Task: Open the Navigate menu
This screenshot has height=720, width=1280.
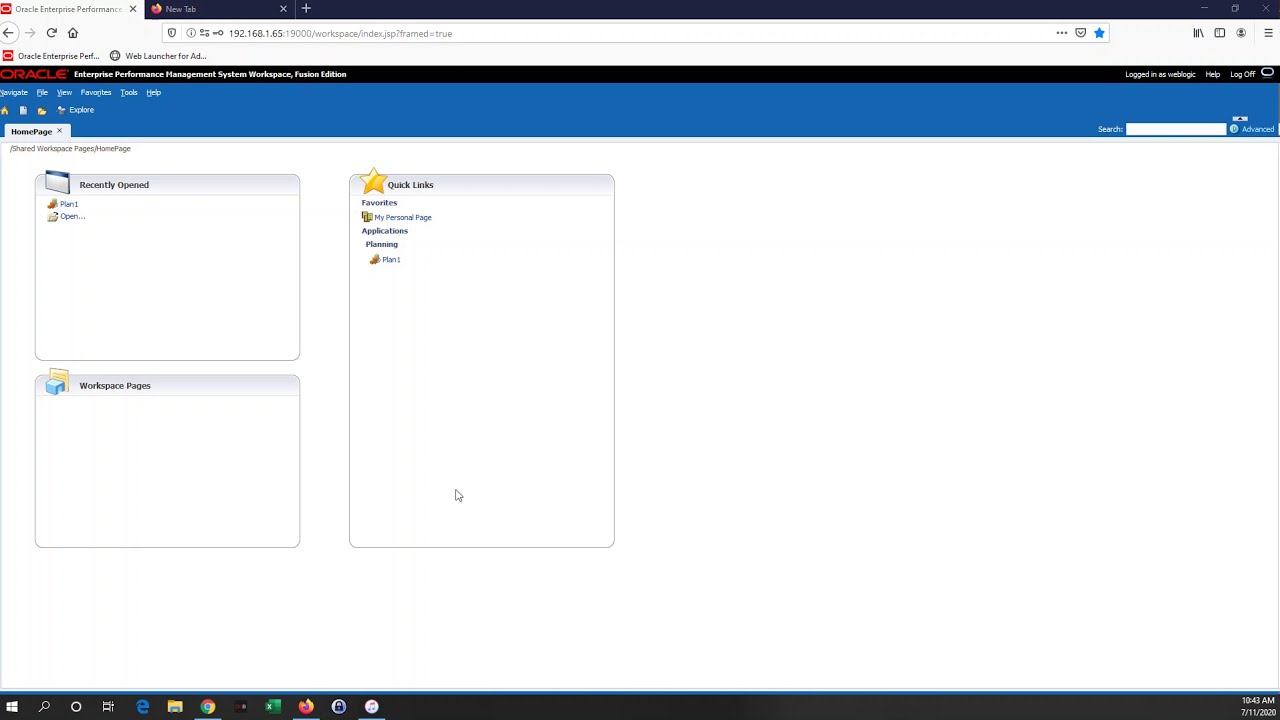Action: coord(14,92)
